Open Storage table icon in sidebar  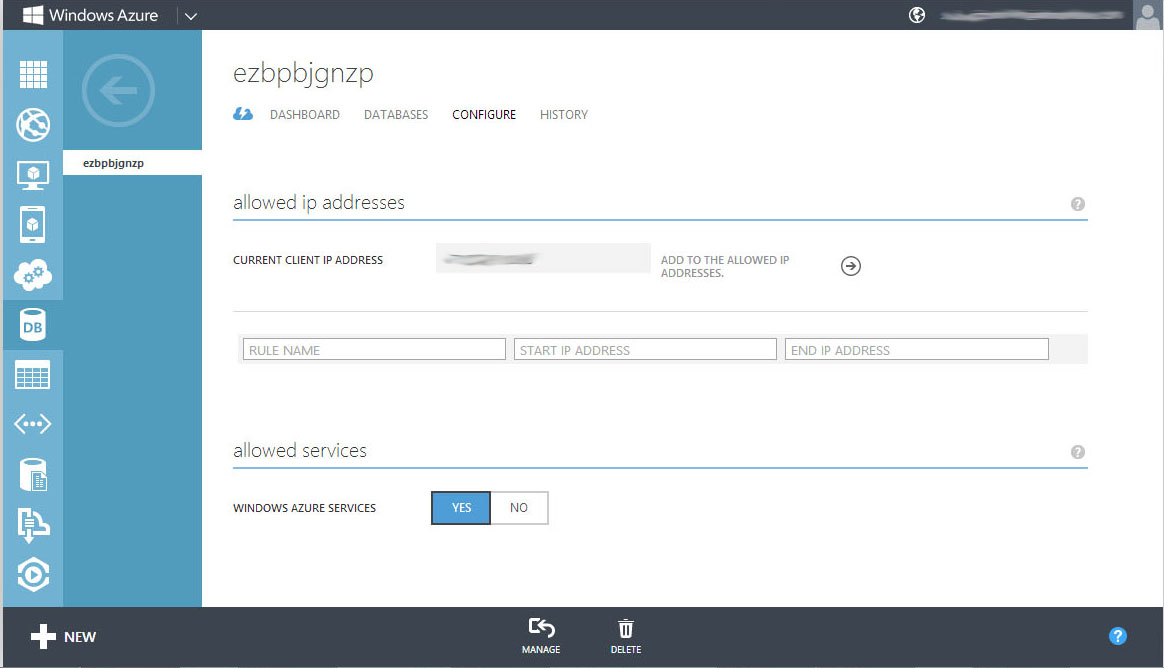pos(33,375)
